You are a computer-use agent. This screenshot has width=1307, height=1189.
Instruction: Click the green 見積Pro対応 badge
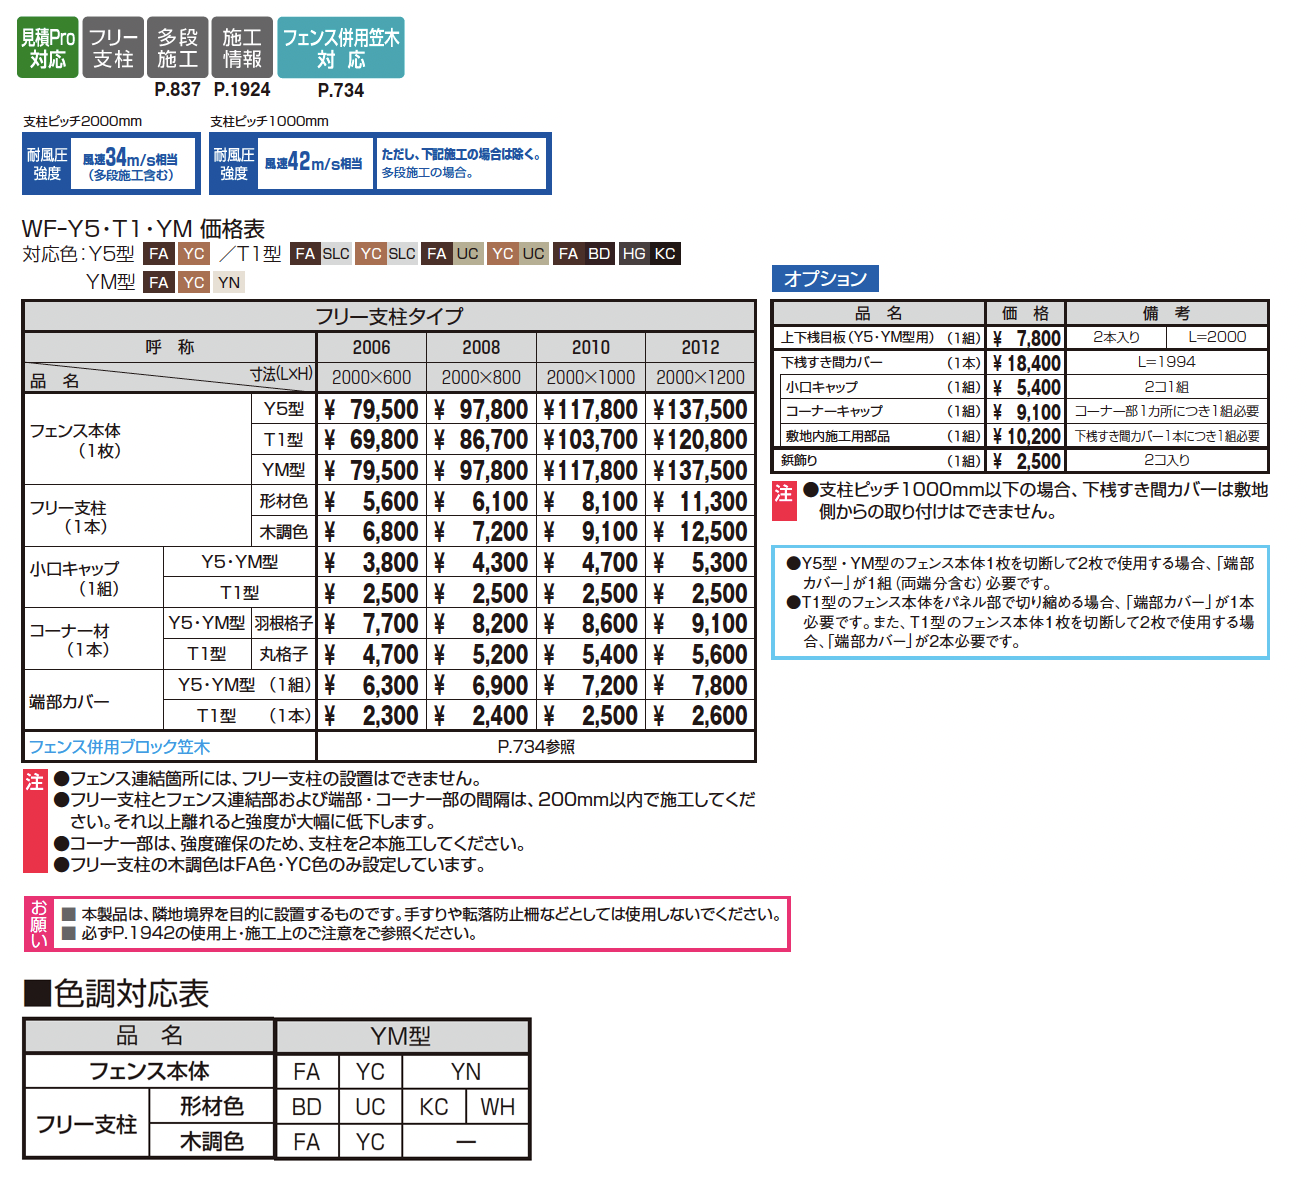point(47,48)
